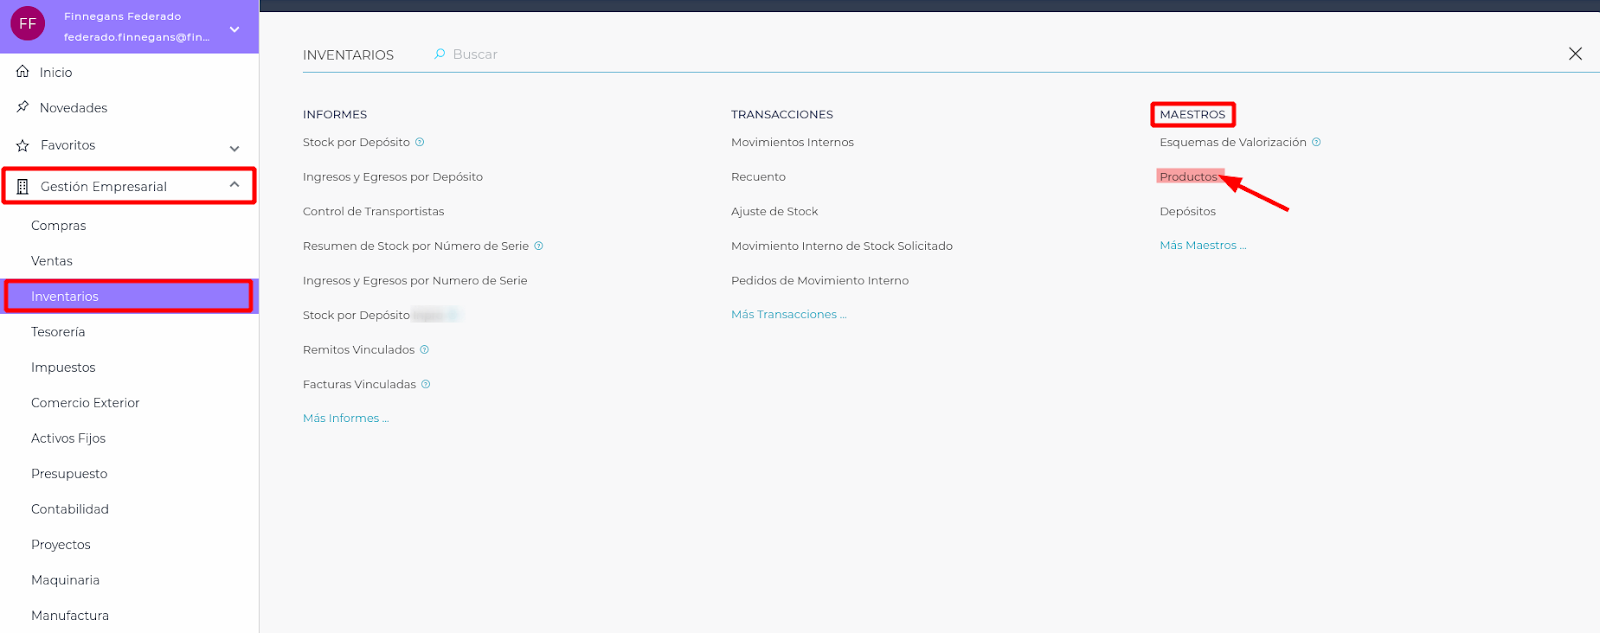Open Ajuste de Stock transaction
Viewport: 1600px width, 633px height.
pos(774,212)
